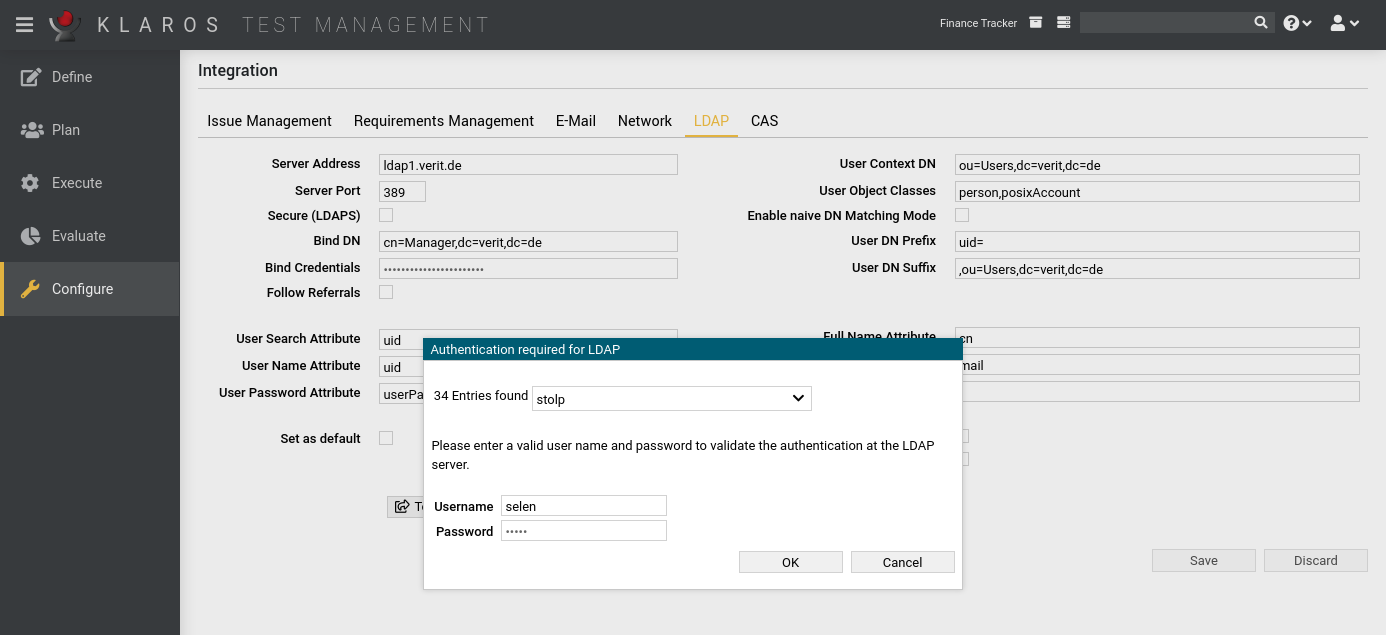Open the Plan section in sidebar

click(x=66, y=130)
